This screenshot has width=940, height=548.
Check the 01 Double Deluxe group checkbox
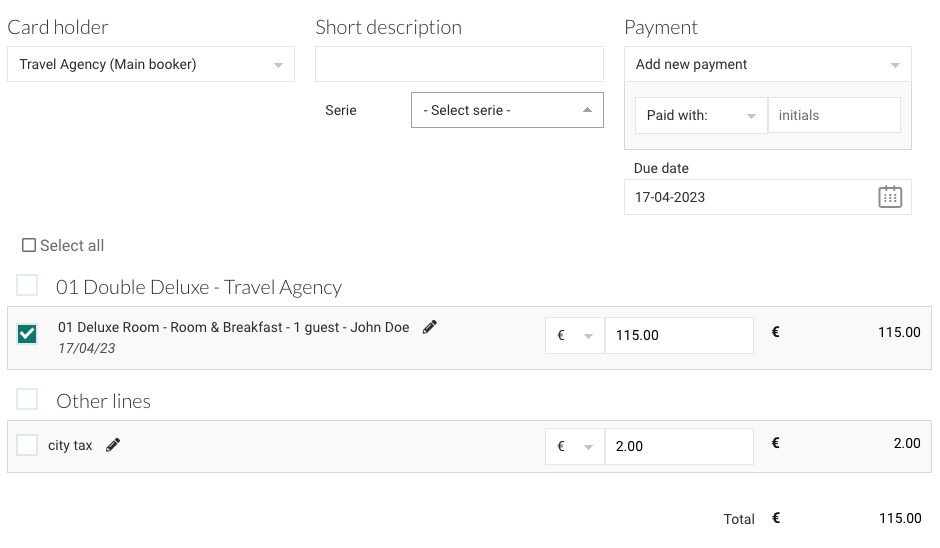coord(27,286)
